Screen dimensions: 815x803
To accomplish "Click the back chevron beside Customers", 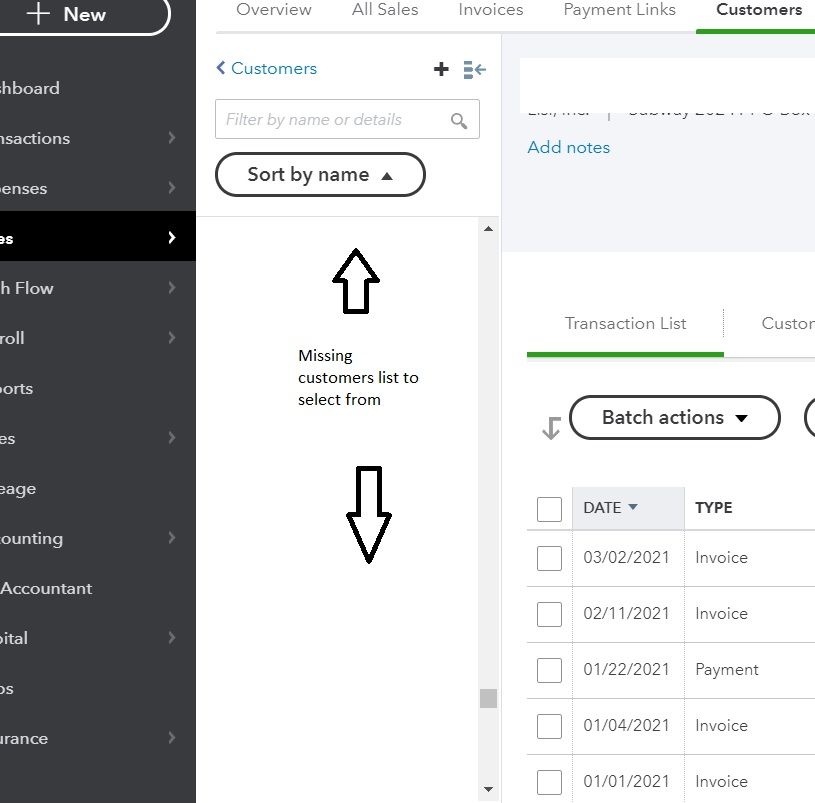I will click(x=221, y=68).
